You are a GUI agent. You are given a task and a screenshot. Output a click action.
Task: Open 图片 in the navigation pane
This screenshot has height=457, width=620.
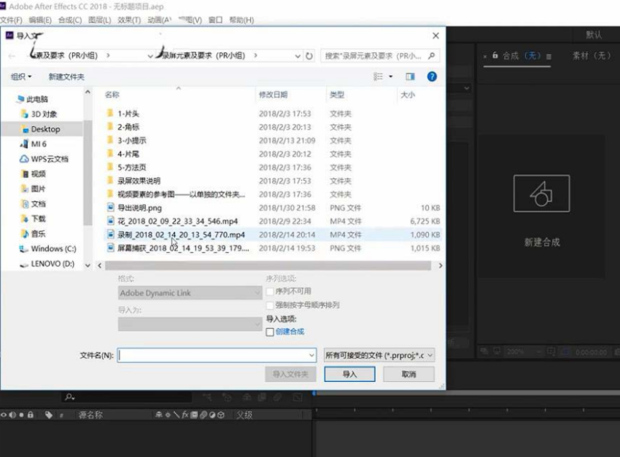tap(33, 189)
